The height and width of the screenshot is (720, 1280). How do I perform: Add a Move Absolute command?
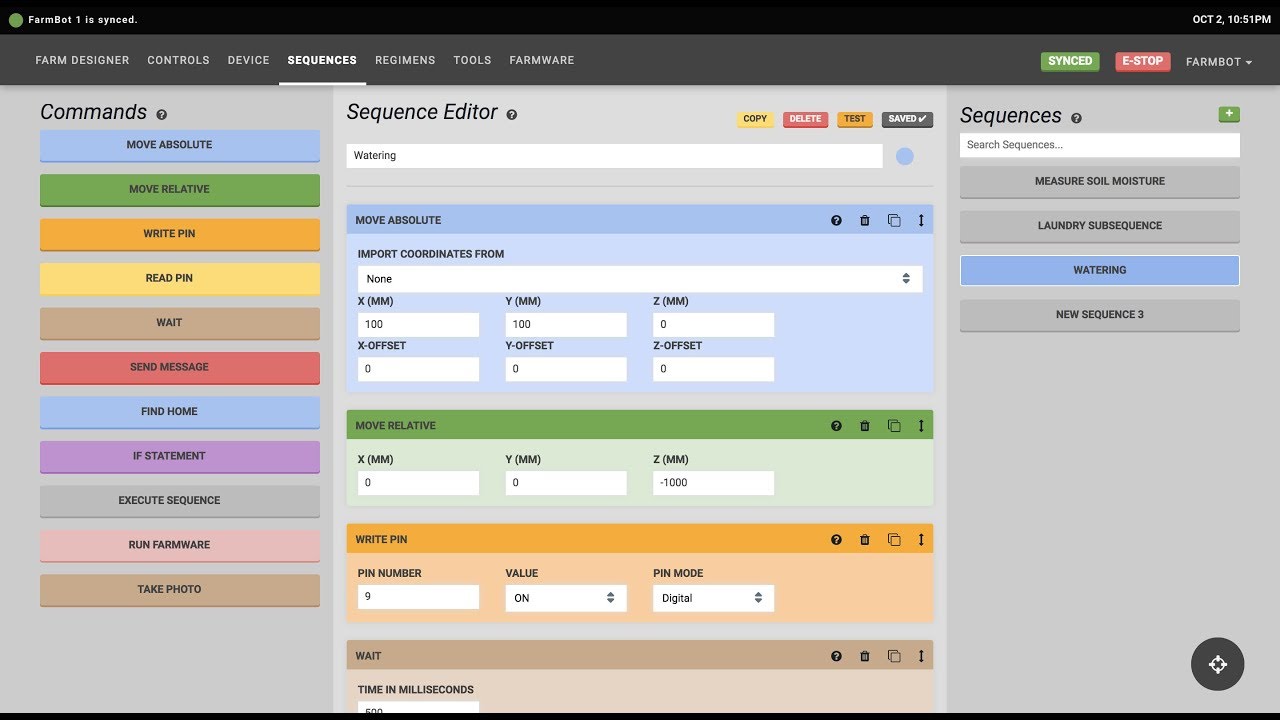click(x=180, y=145)
